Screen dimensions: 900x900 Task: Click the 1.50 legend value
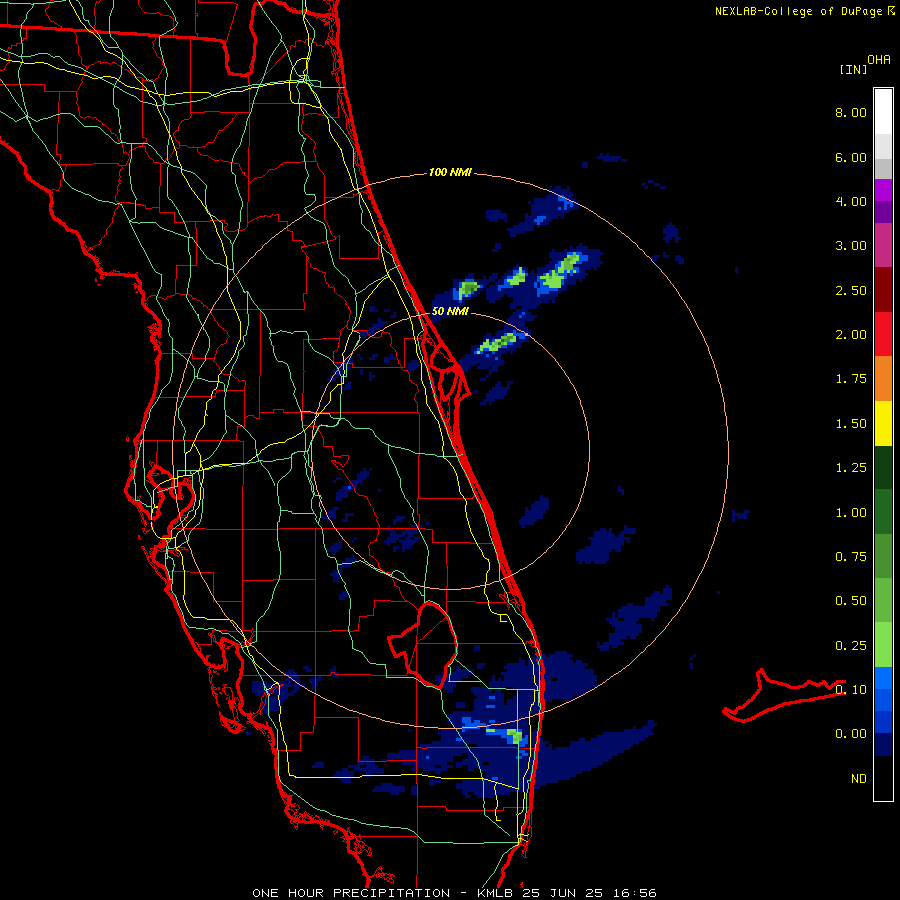point(851,424)
